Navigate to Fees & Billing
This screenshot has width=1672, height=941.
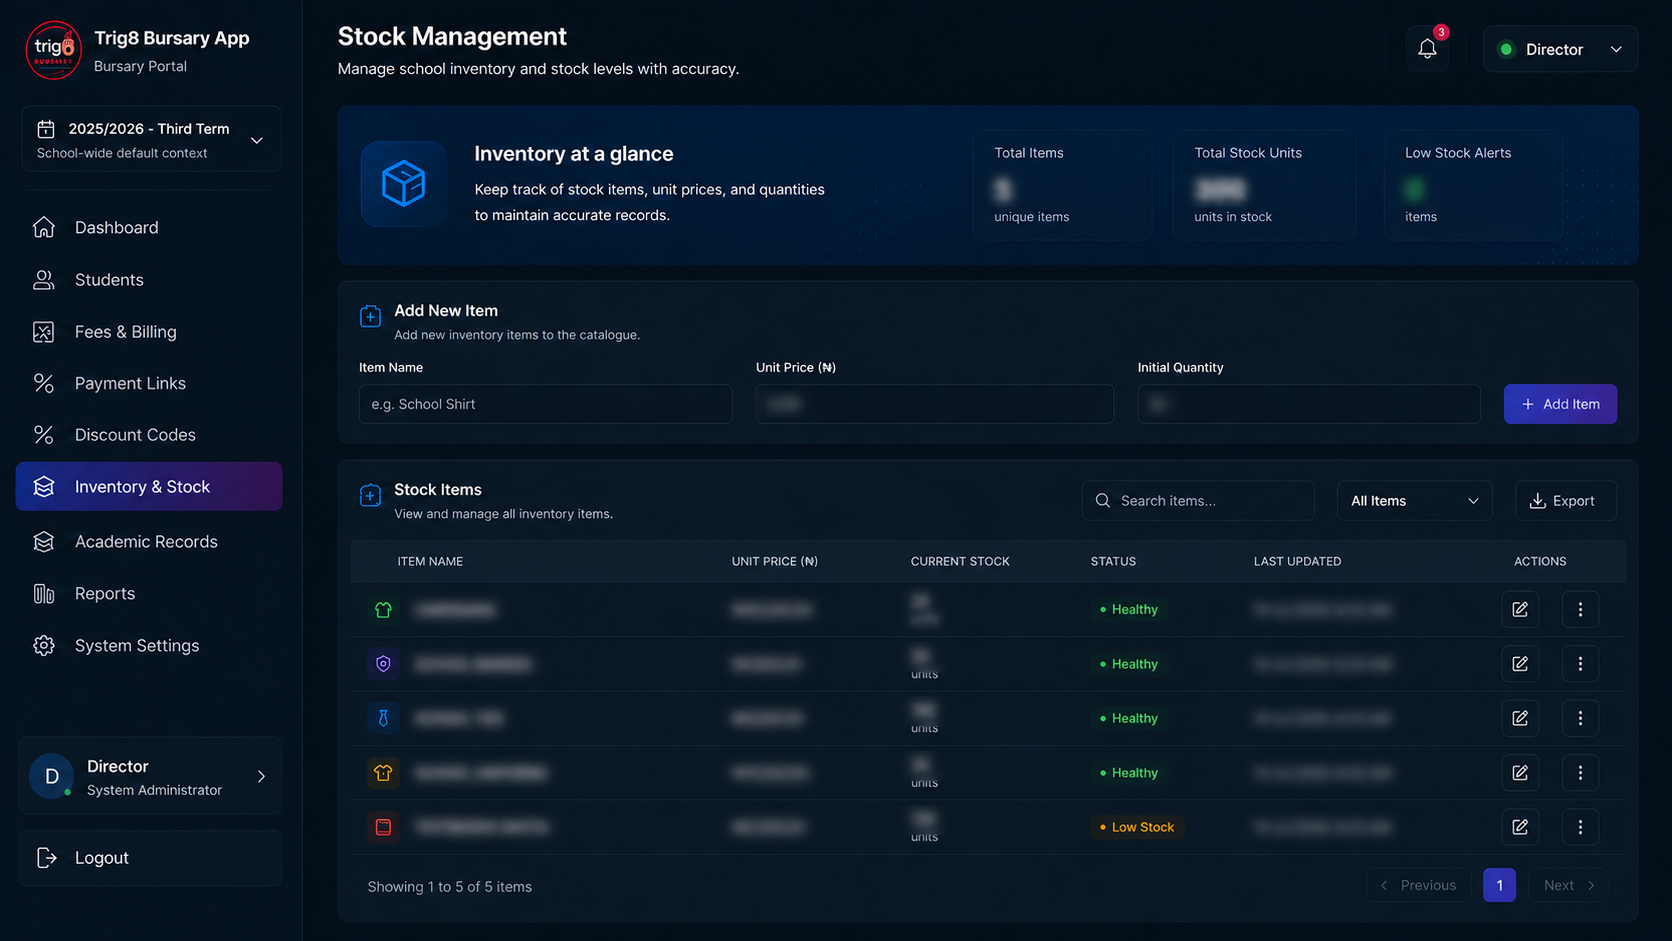(149, 332)
